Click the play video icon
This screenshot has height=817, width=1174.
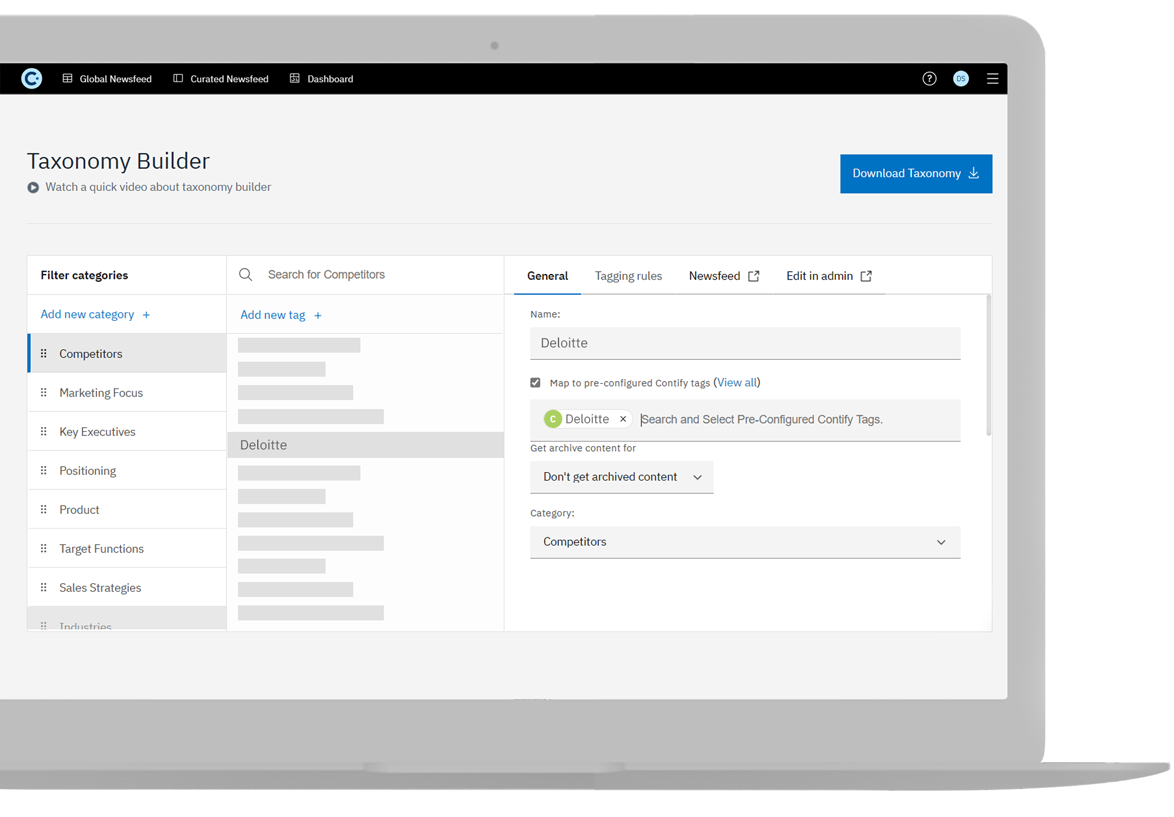(x=33, y=188)
